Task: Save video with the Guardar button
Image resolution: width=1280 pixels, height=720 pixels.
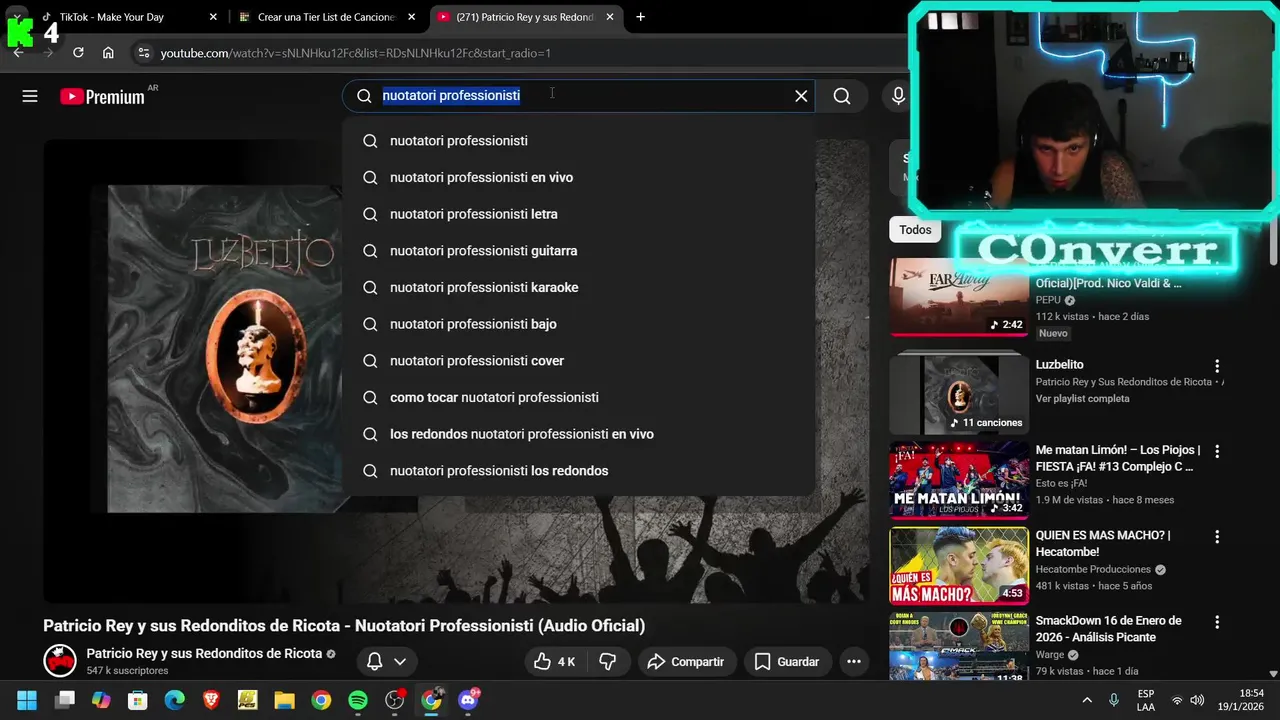Action: 787,662
